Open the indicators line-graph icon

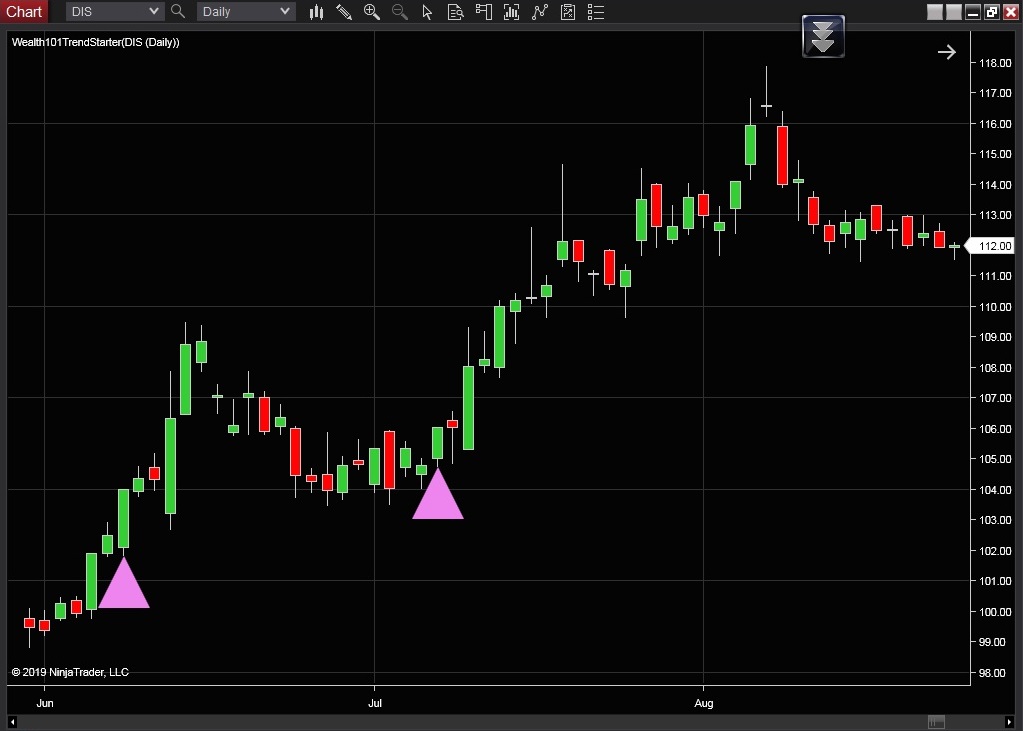[540, 12]
